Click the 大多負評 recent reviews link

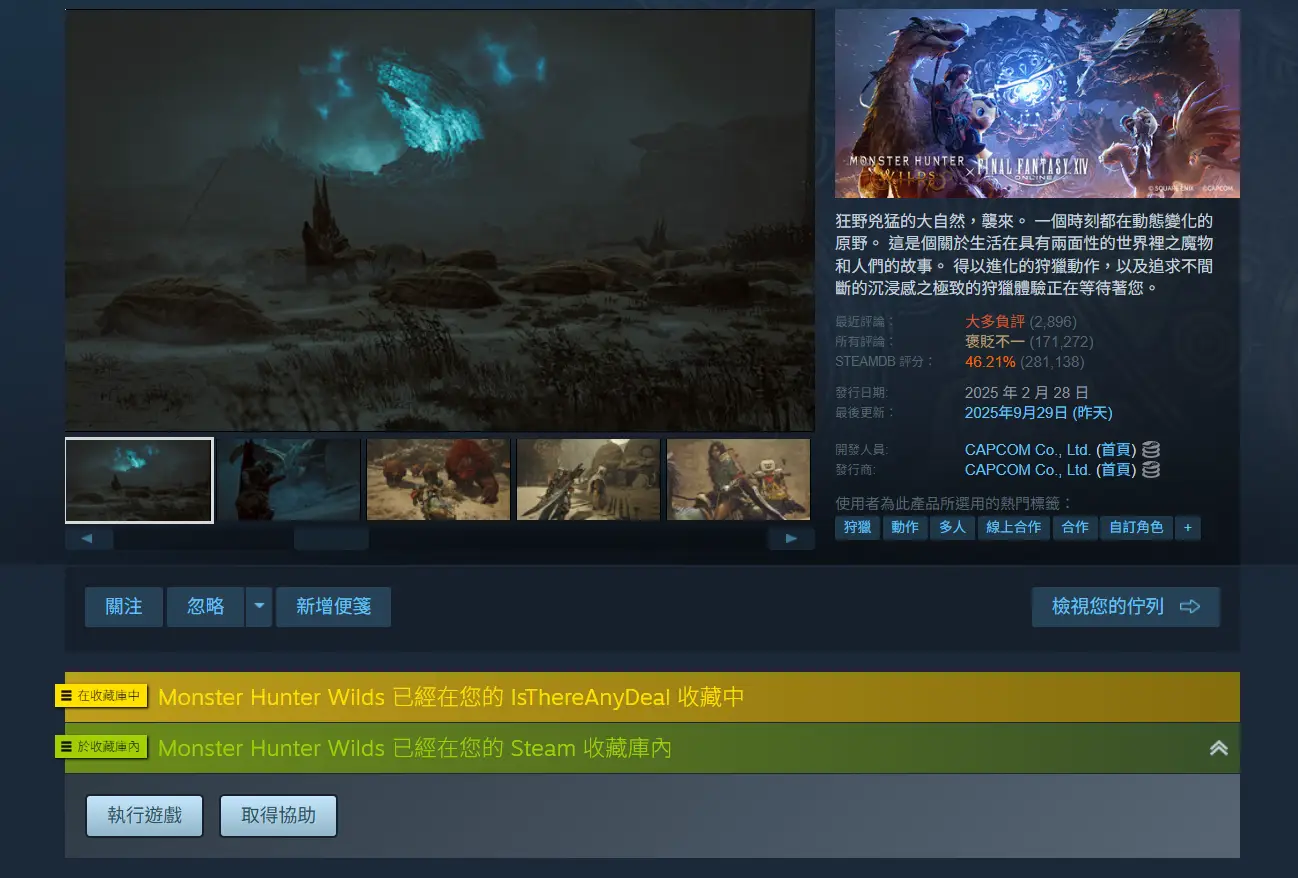click(995, 322)
